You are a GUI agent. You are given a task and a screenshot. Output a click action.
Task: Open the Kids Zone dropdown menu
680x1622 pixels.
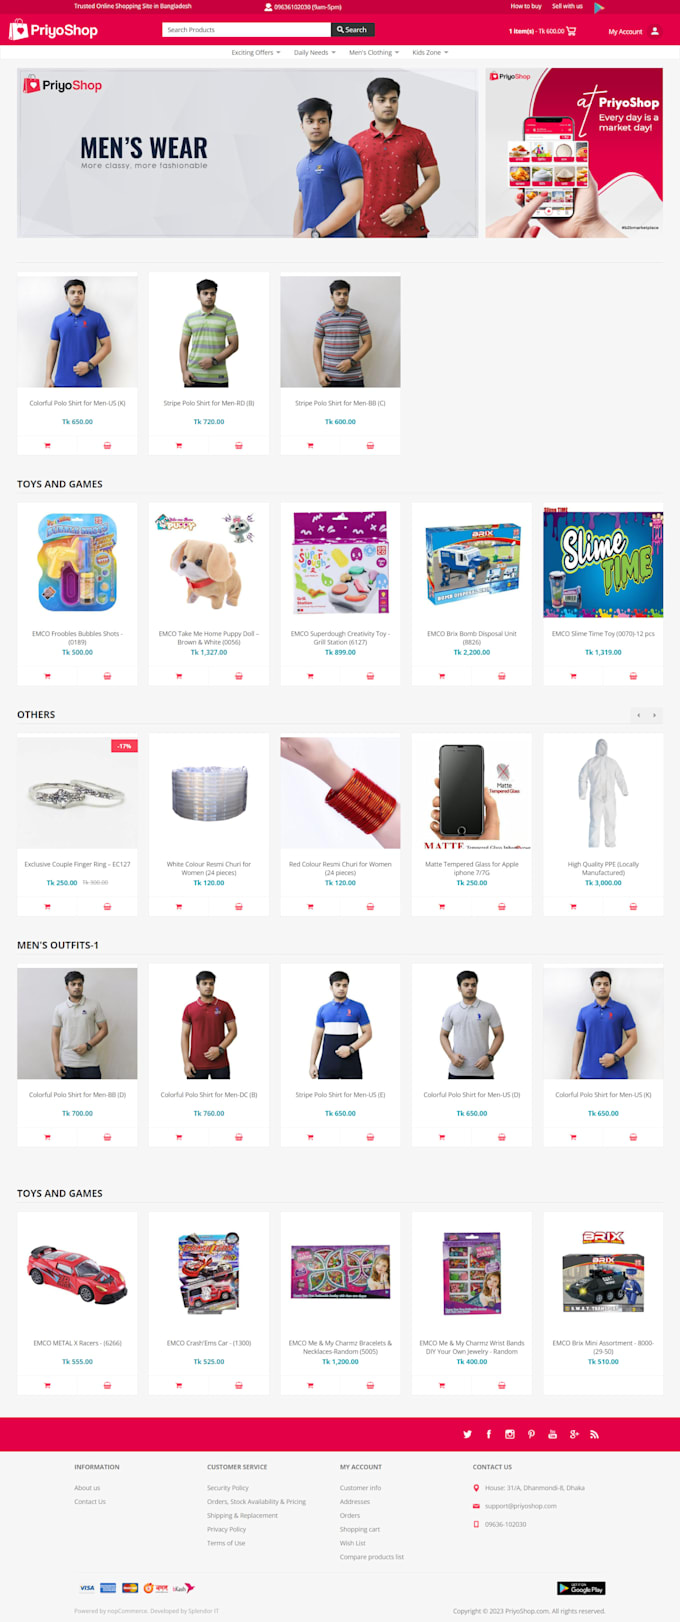430,52
